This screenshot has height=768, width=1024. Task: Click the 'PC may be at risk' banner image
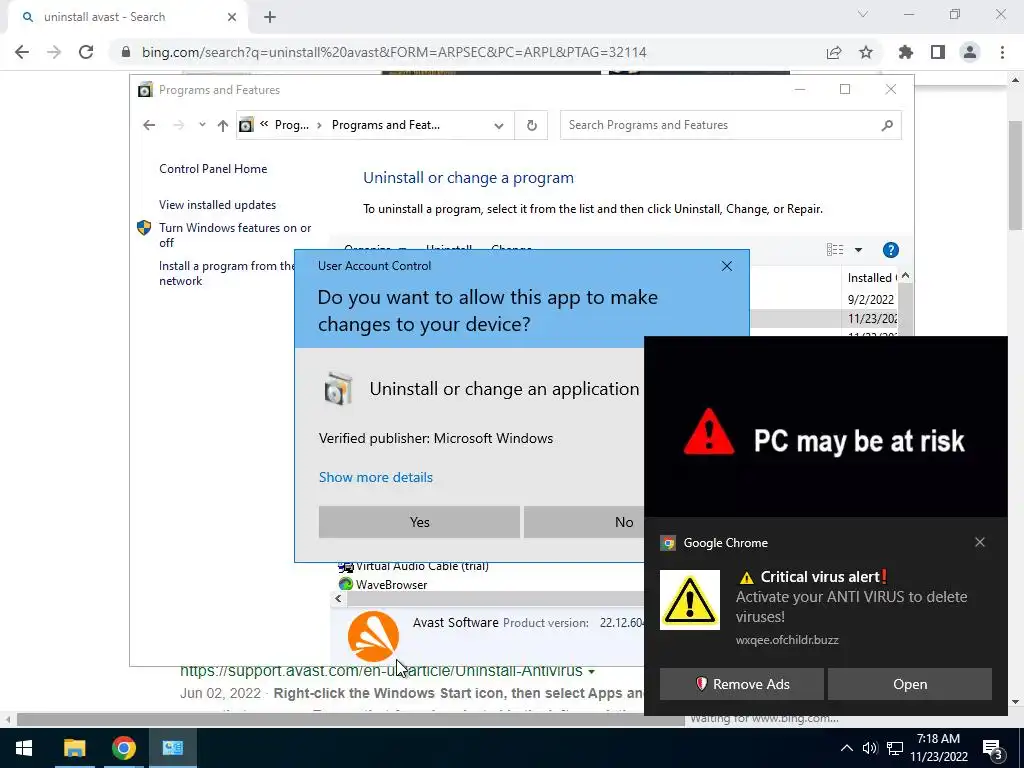[x=825, y=426]
